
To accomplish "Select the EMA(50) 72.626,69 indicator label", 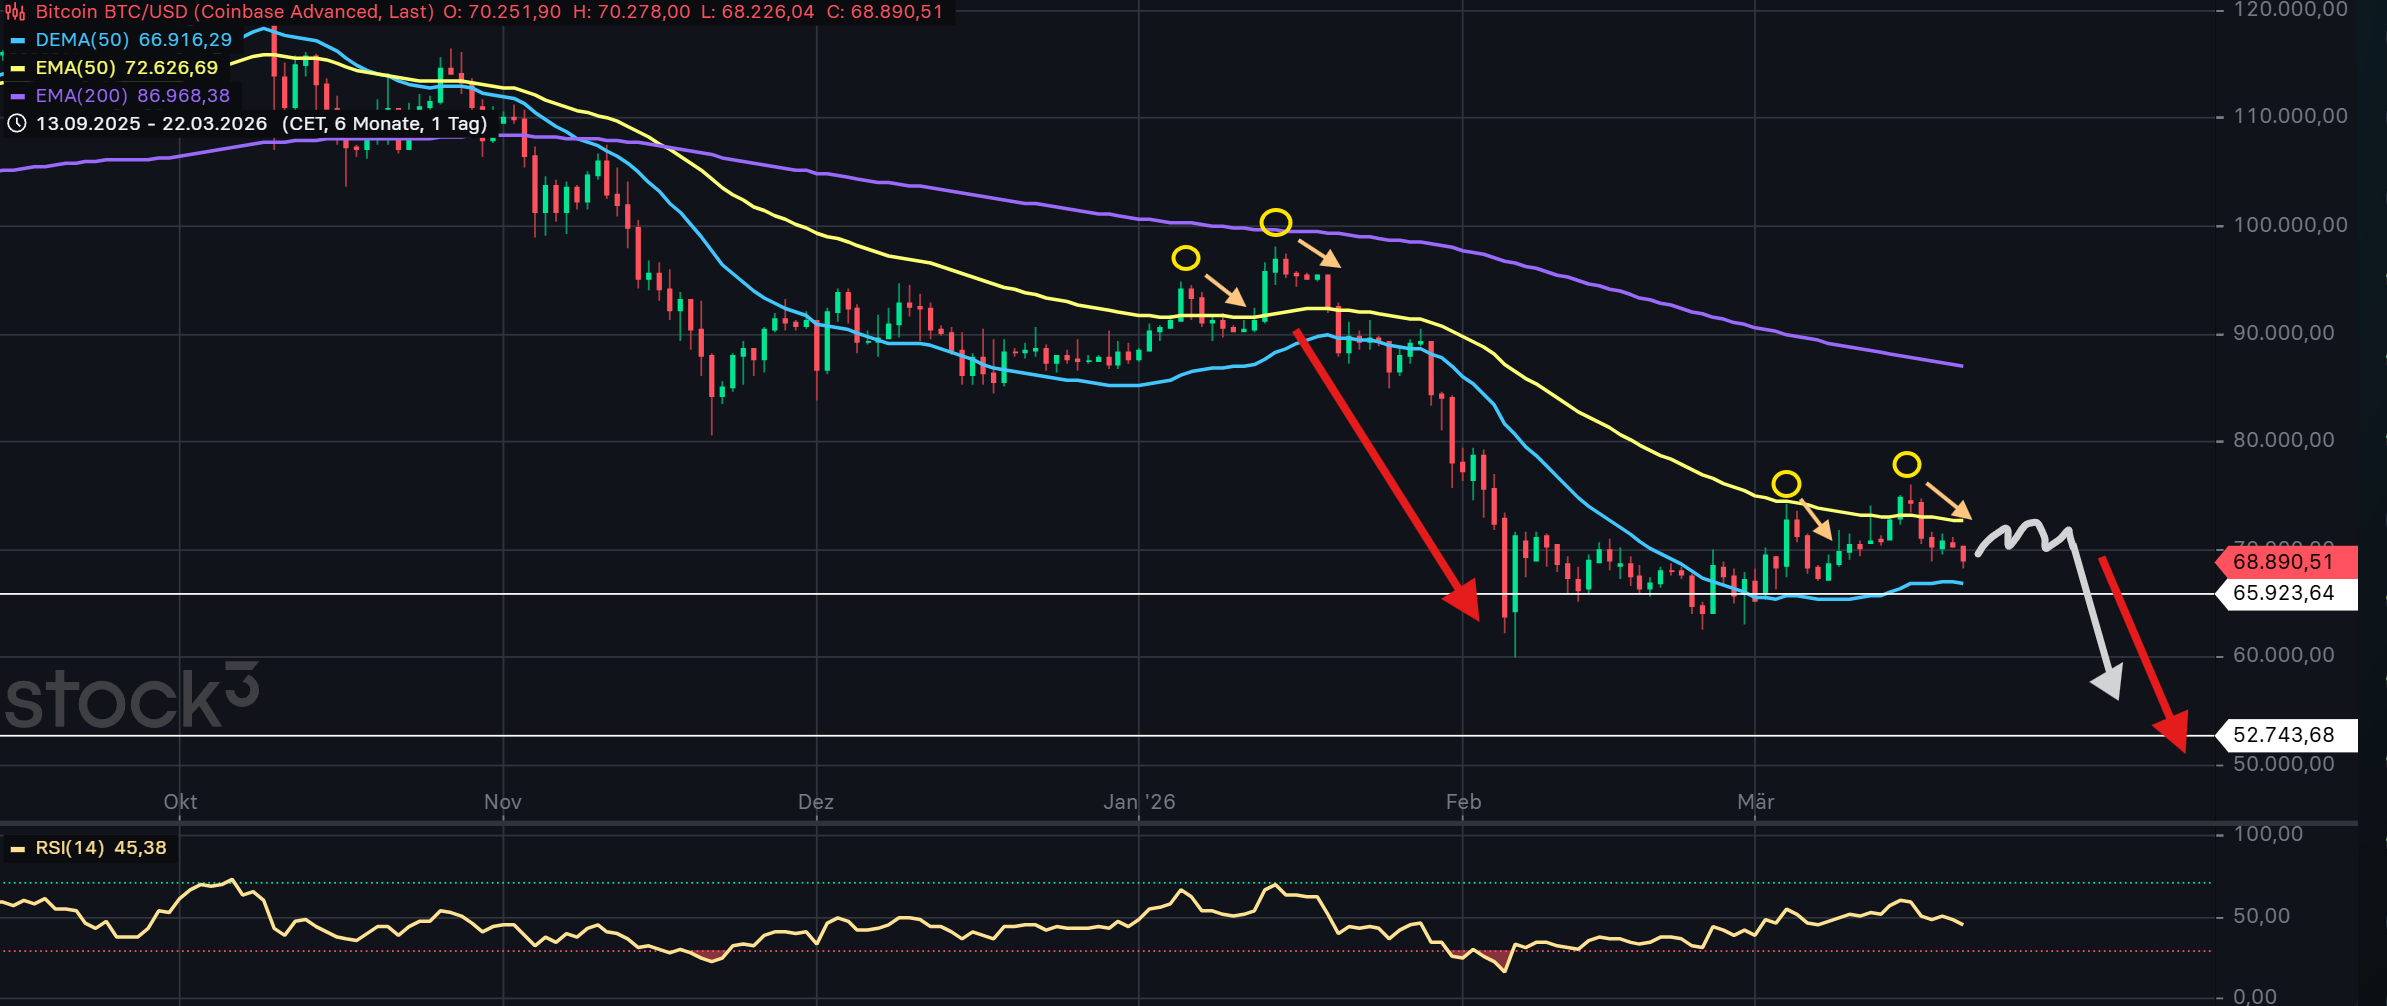I will [126, 68].
